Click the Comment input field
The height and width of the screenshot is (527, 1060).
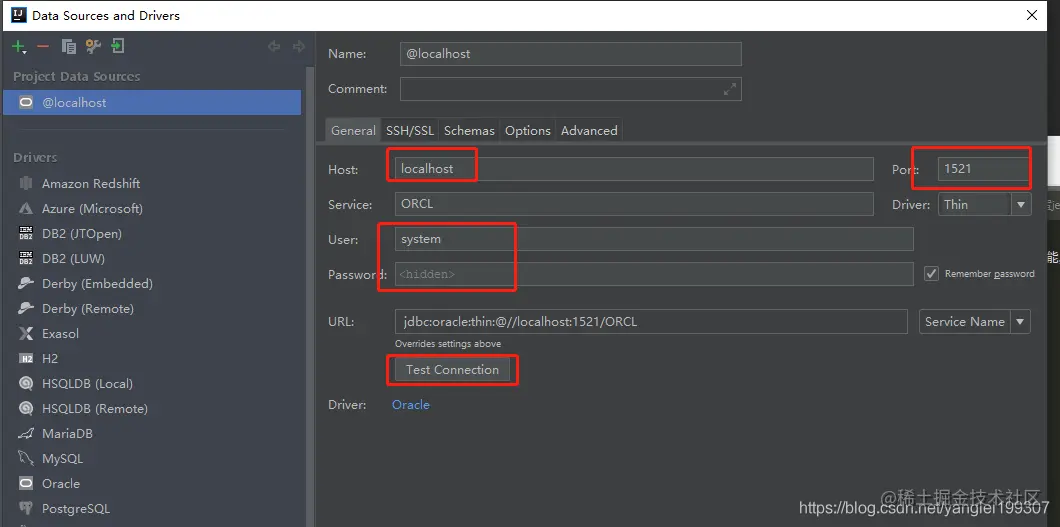(x=571, y=89)
